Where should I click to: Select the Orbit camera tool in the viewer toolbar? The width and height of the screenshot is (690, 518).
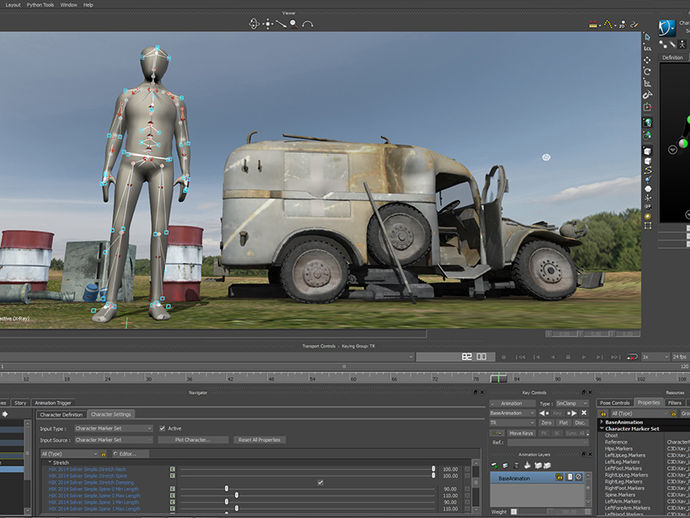[x=254, y=24]
